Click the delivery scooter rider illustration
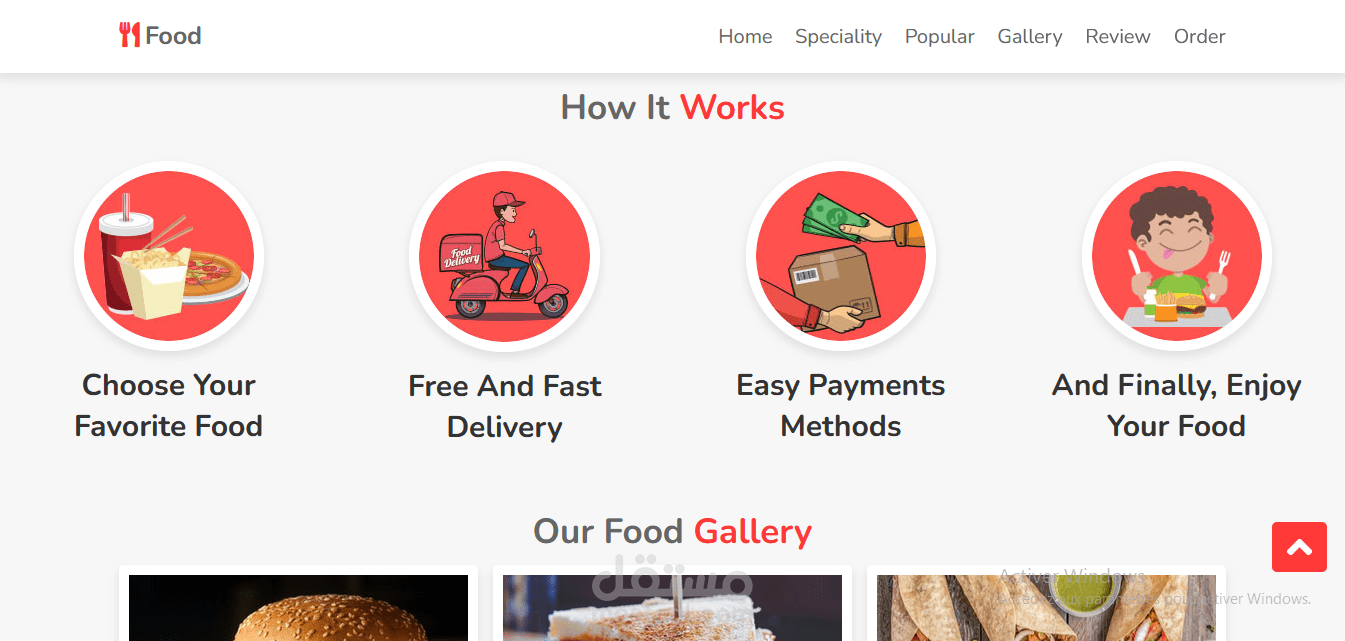 pyautogui.click(x=504, y=256)
